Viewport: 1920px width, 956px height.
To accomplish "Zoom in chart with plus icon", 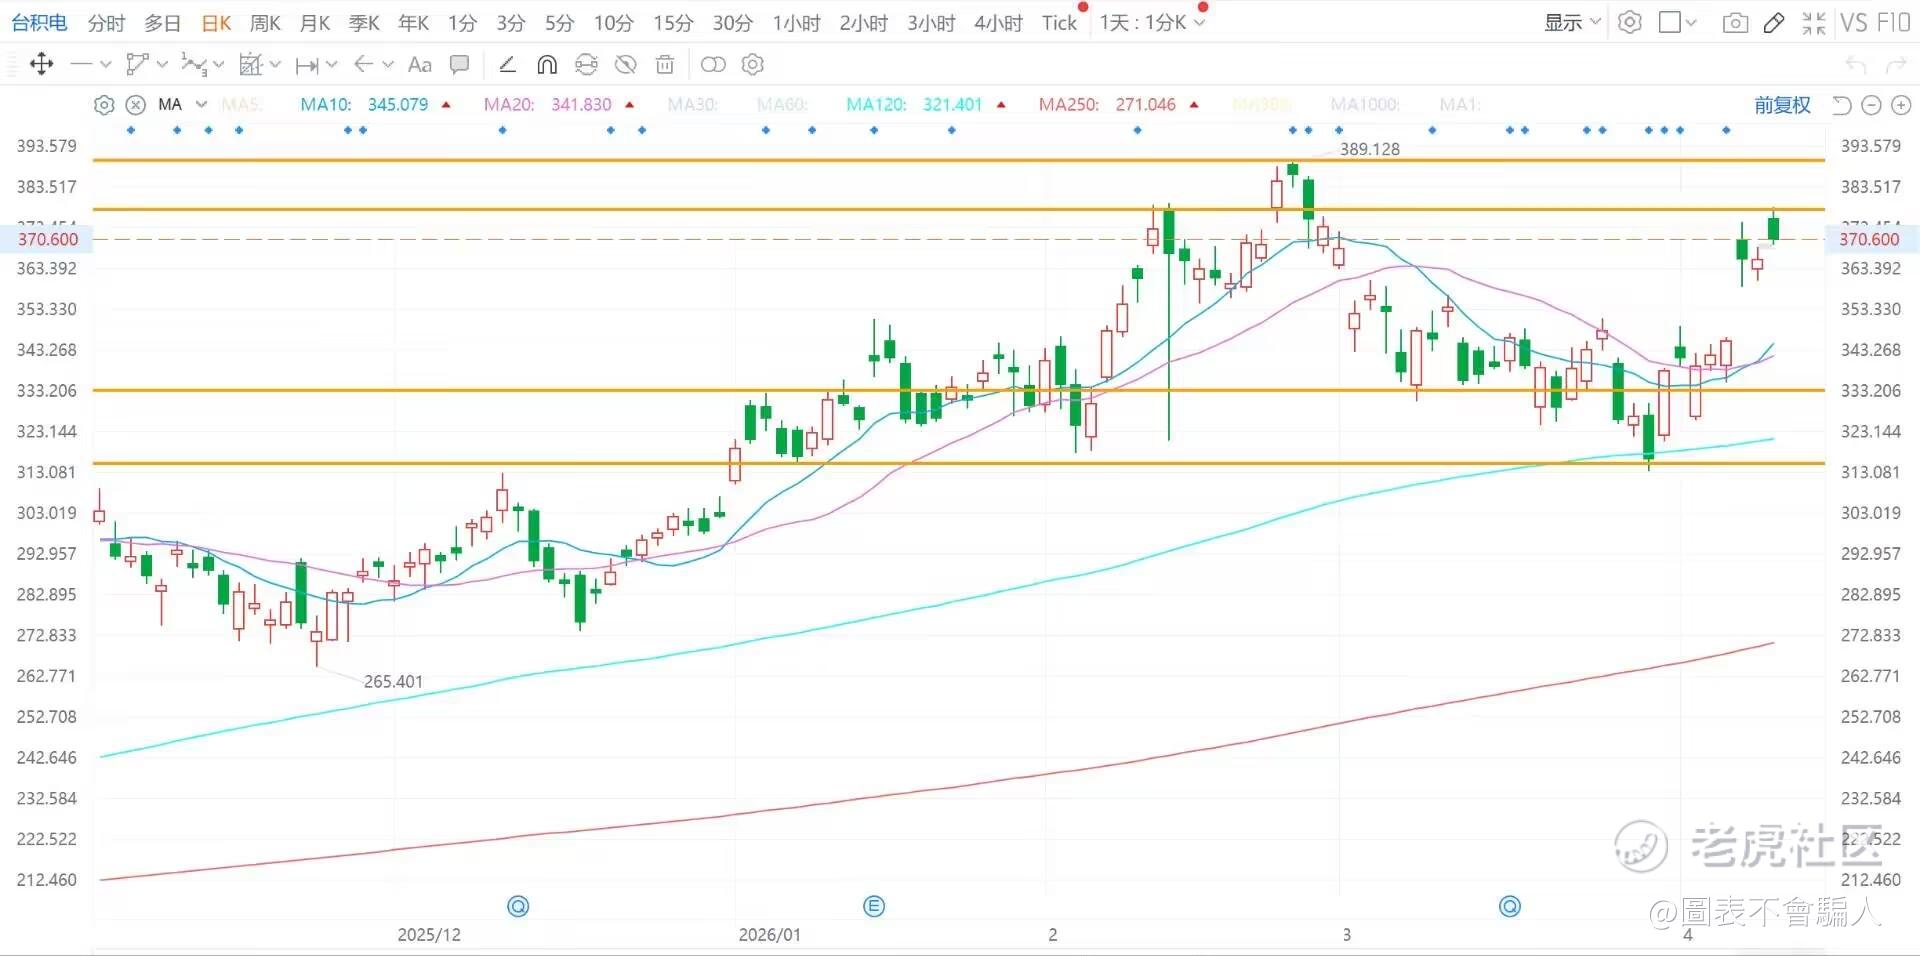I will click(1901, 105).
